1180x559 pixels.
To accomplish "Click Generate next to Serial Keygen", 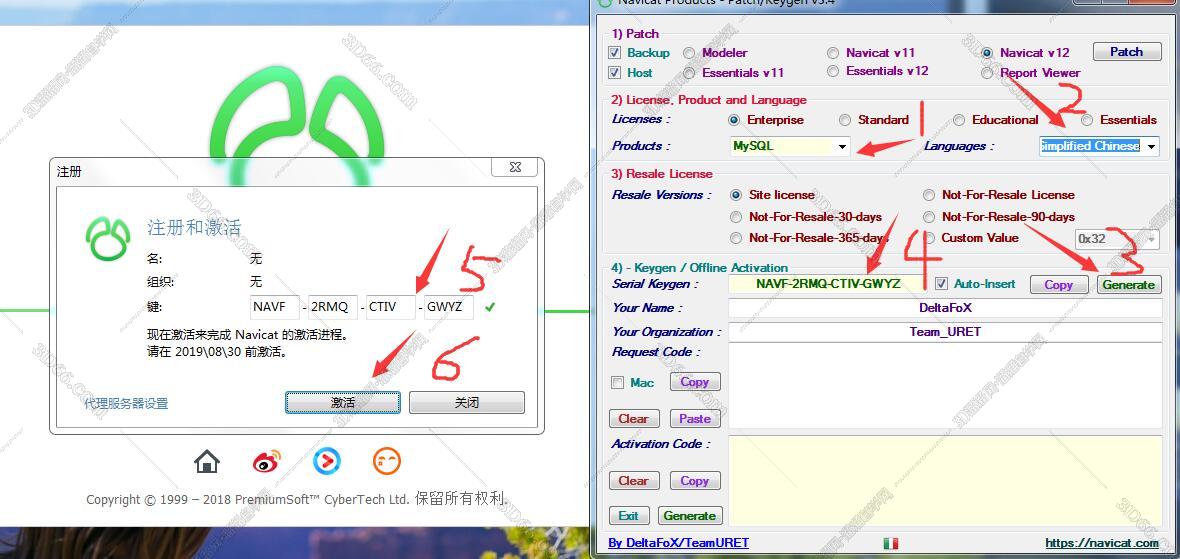I will [x=1128, y=284].
